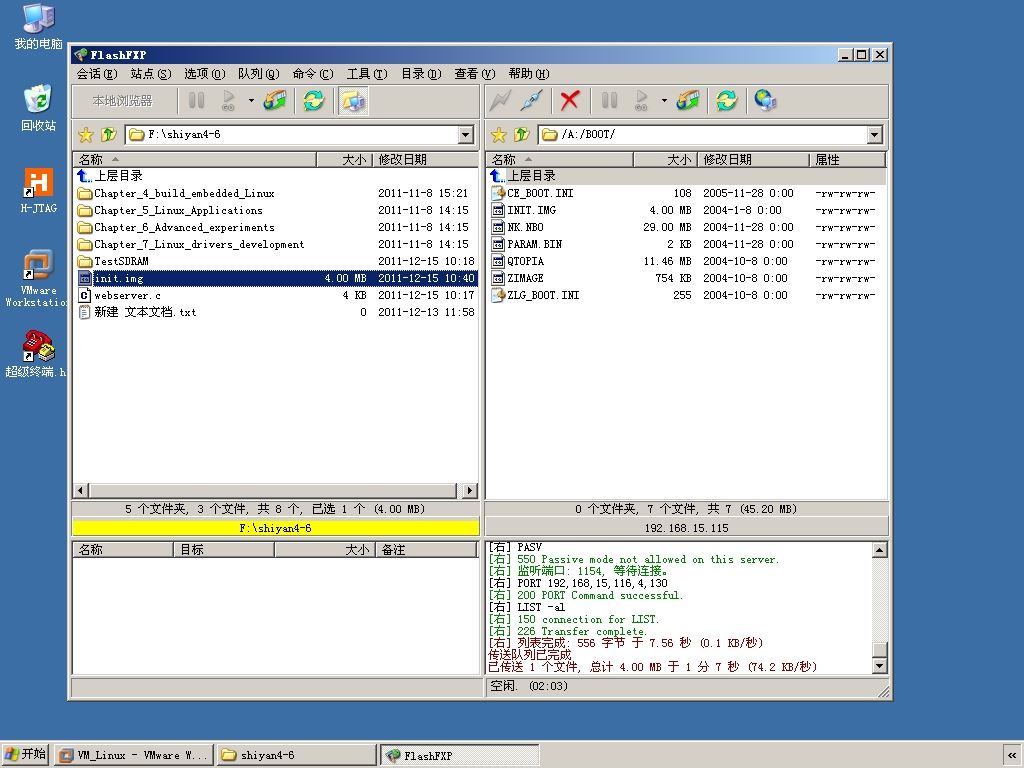Image resolution: width=1024 pixels, height=768 pixels.
Task: Expand the system tray chevron
Action: click(x=1012, y=756)
